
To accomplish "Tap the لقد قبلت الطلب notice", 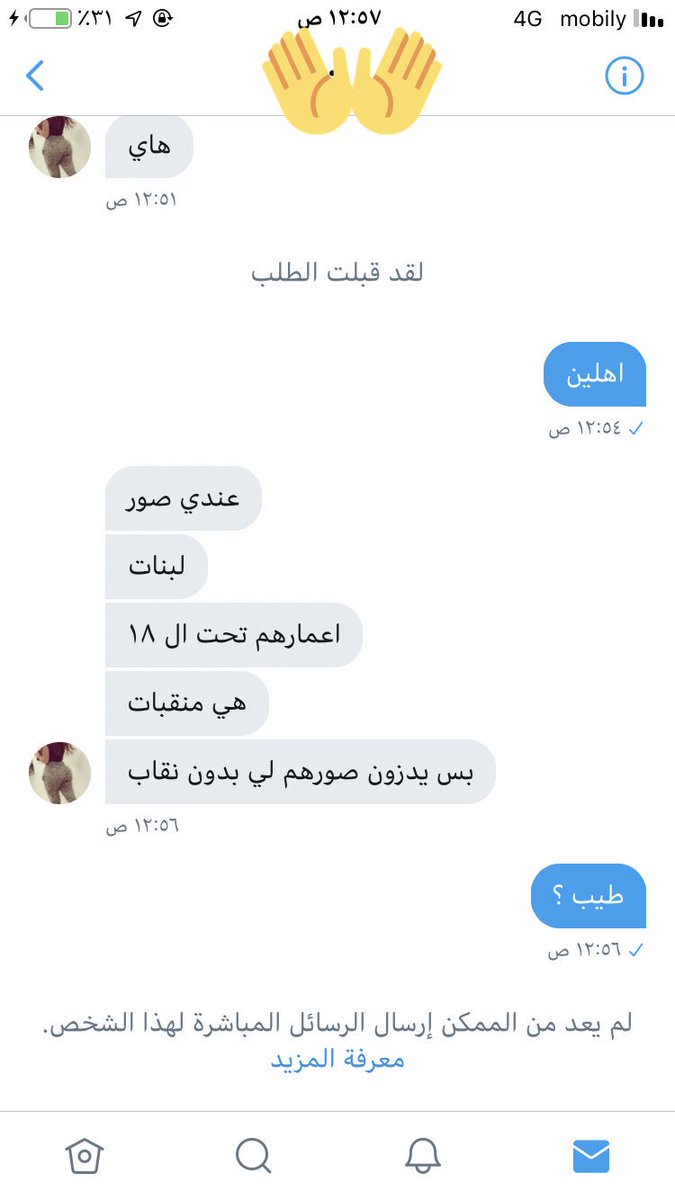I will (337, 272).
